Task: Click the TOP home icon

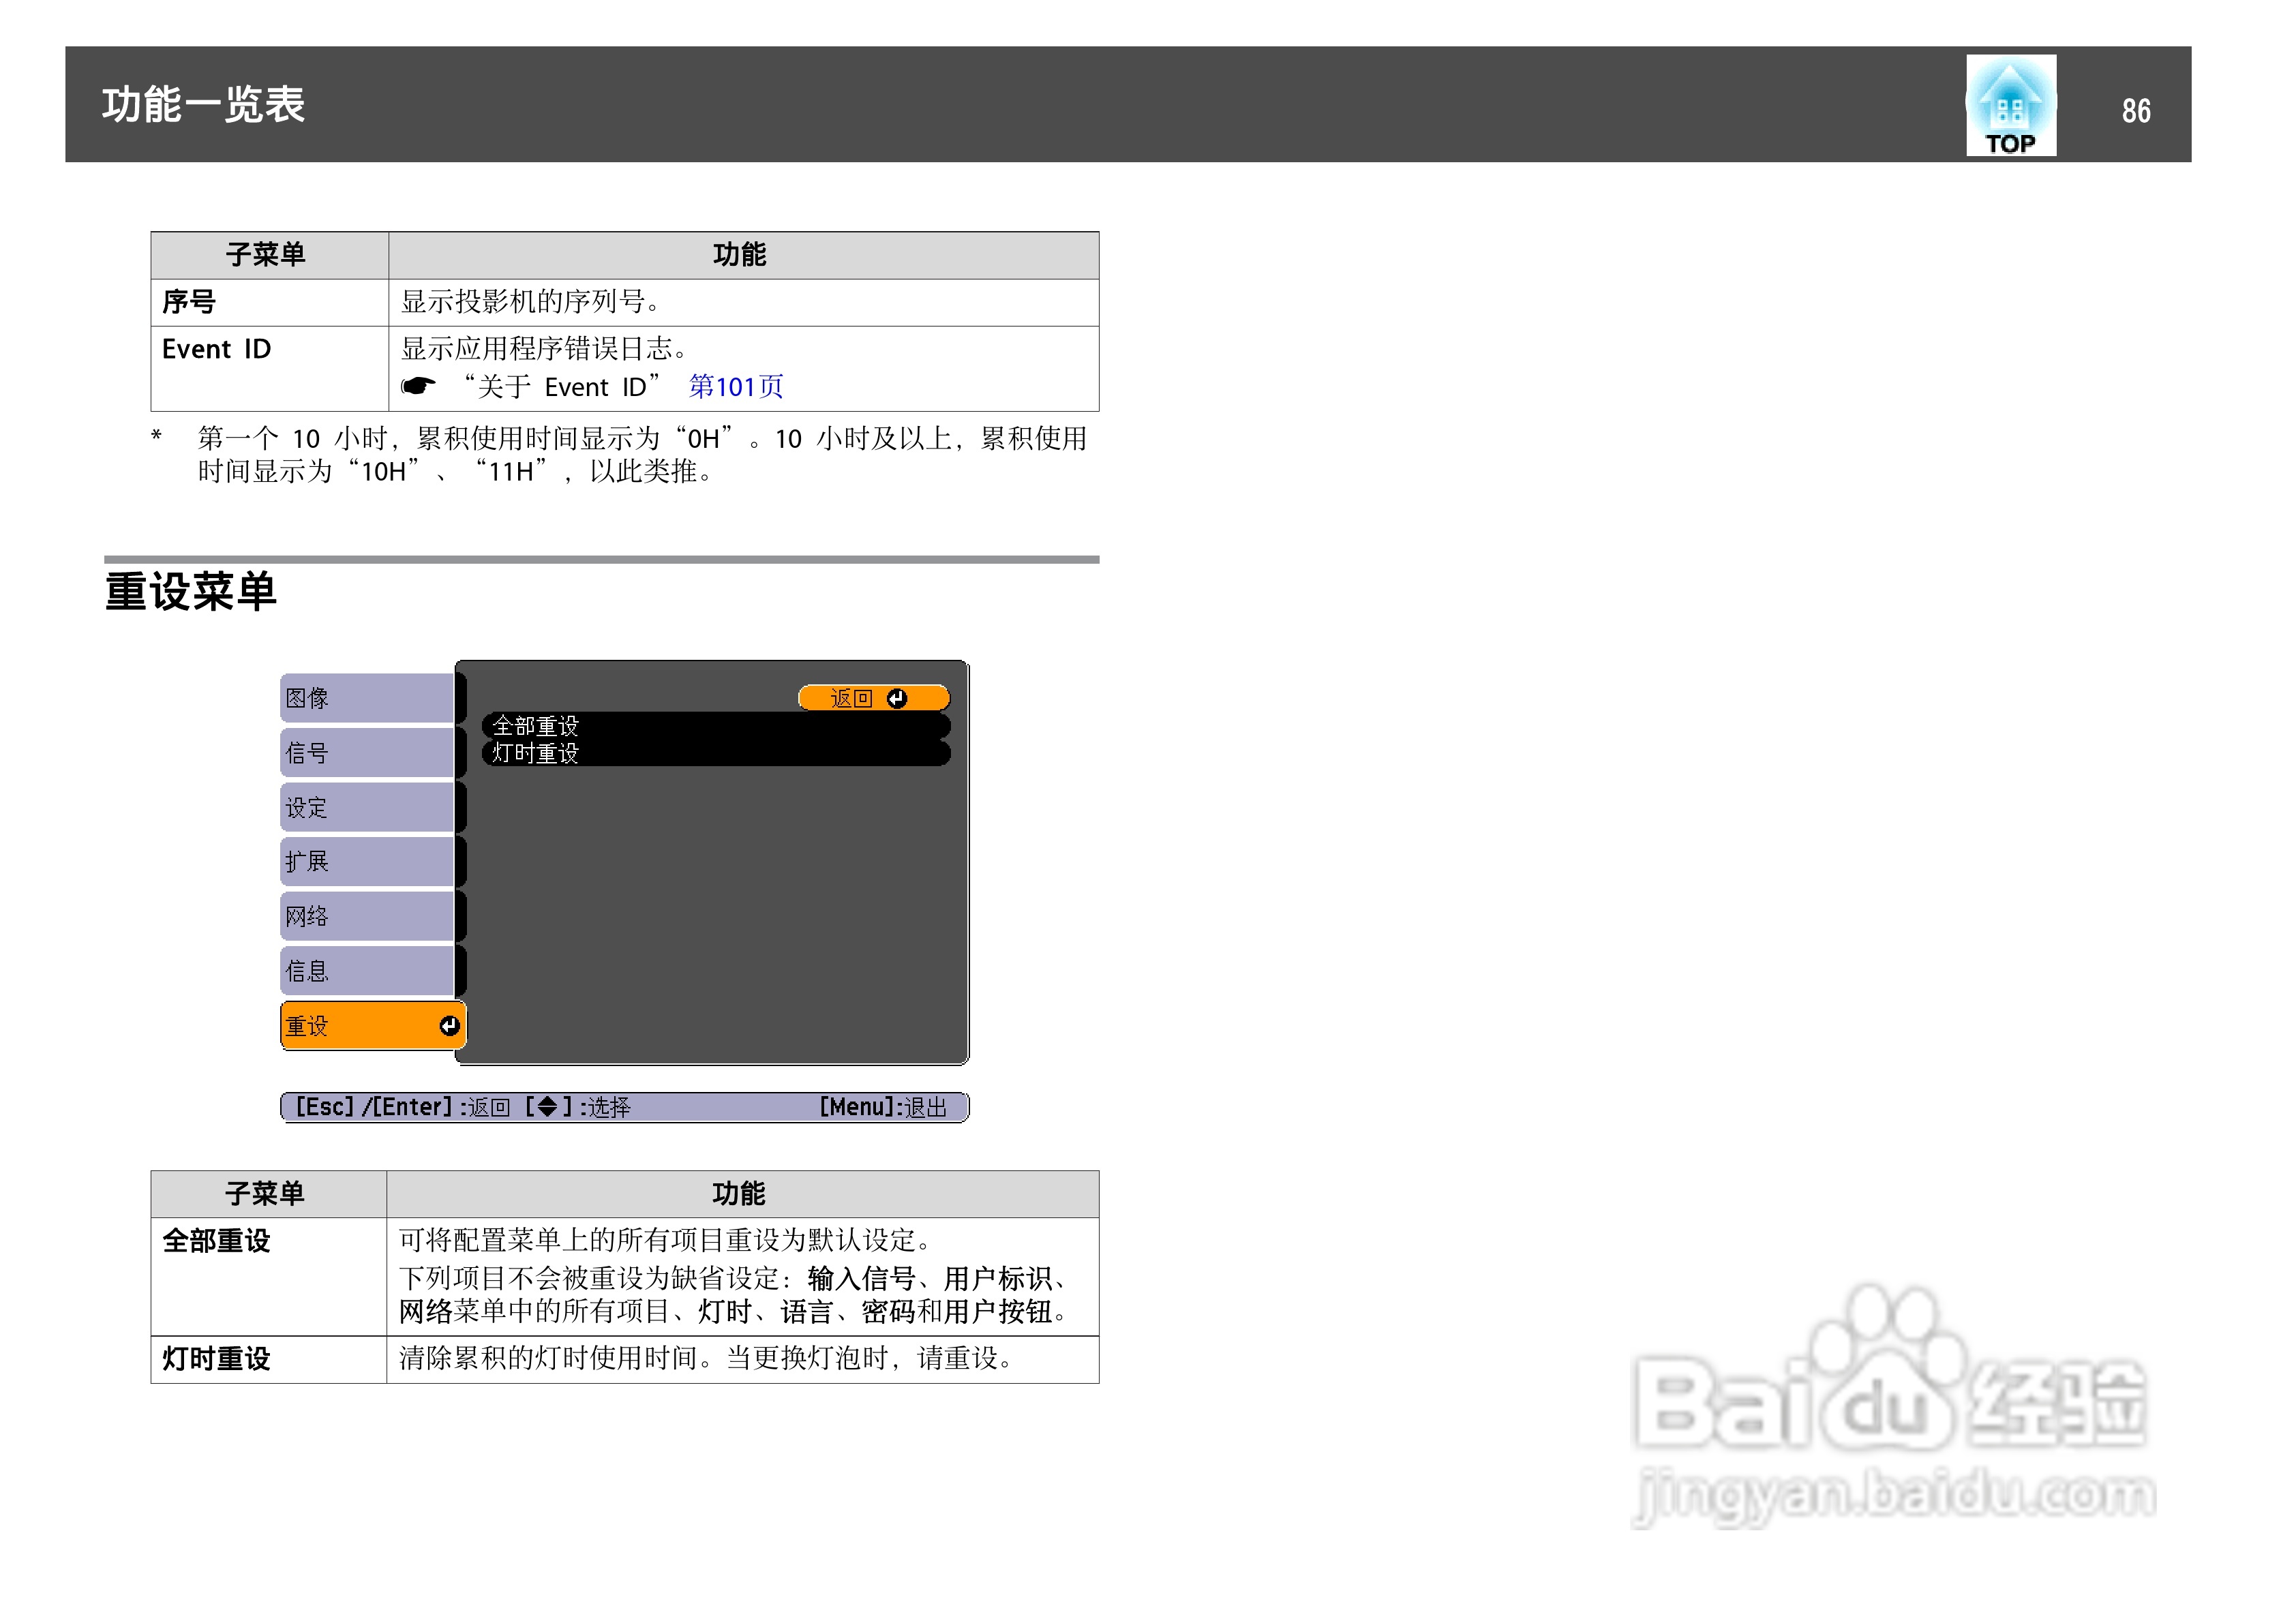Action: (2010, 105)
